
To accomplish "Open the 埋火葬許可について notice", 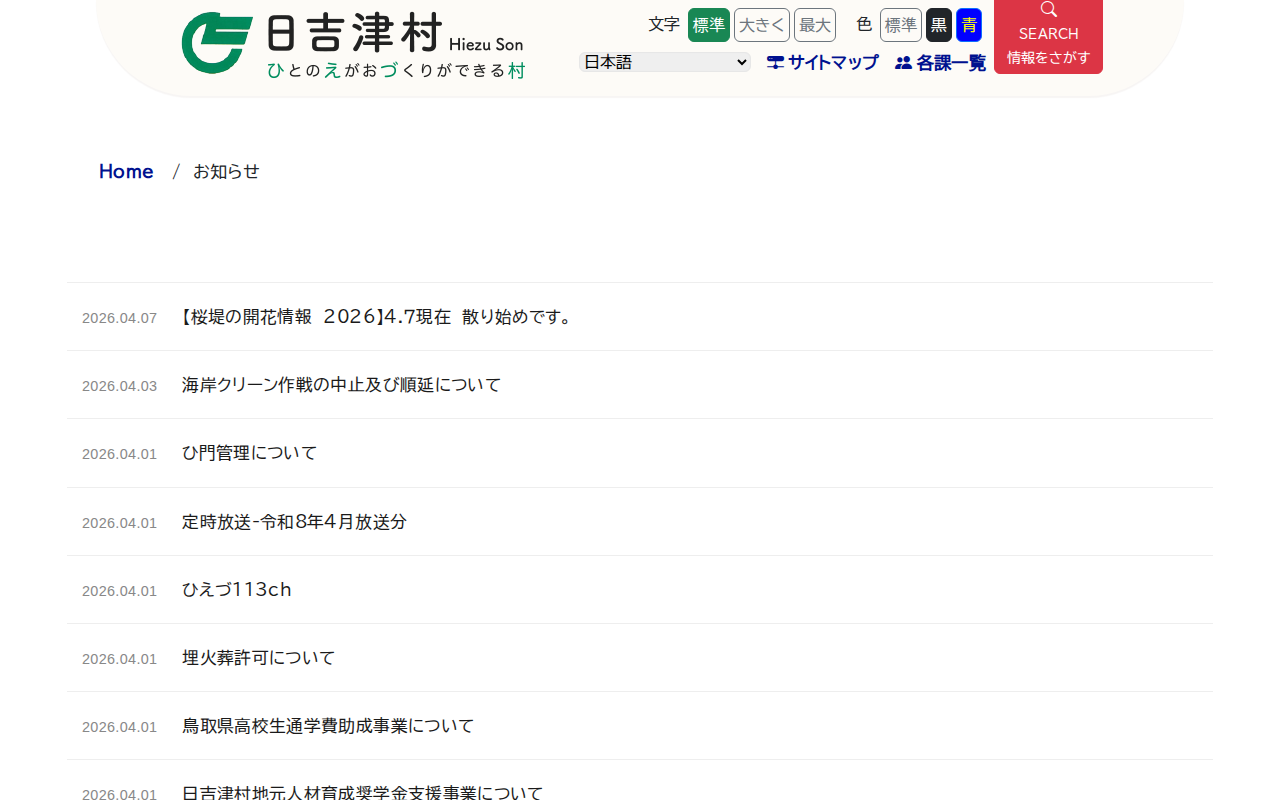I will (x=258, y=658).
